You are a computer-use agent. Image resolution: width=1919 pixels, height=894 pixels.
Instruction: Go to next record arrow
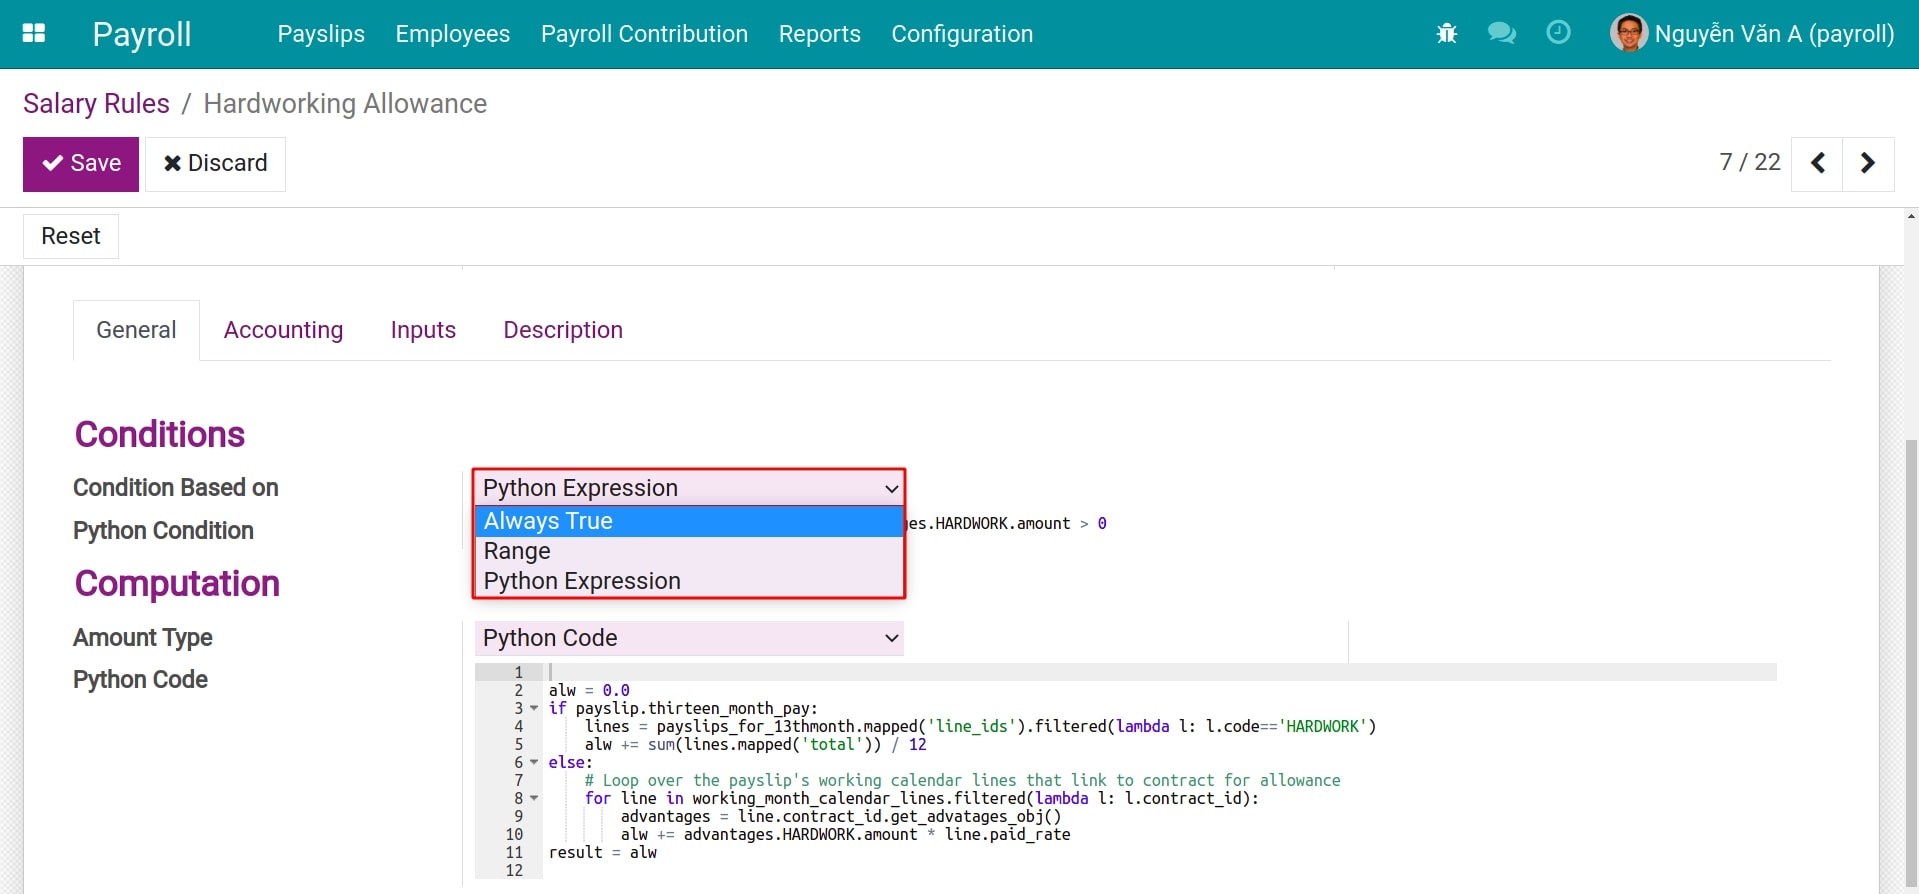coord(1867,163)
